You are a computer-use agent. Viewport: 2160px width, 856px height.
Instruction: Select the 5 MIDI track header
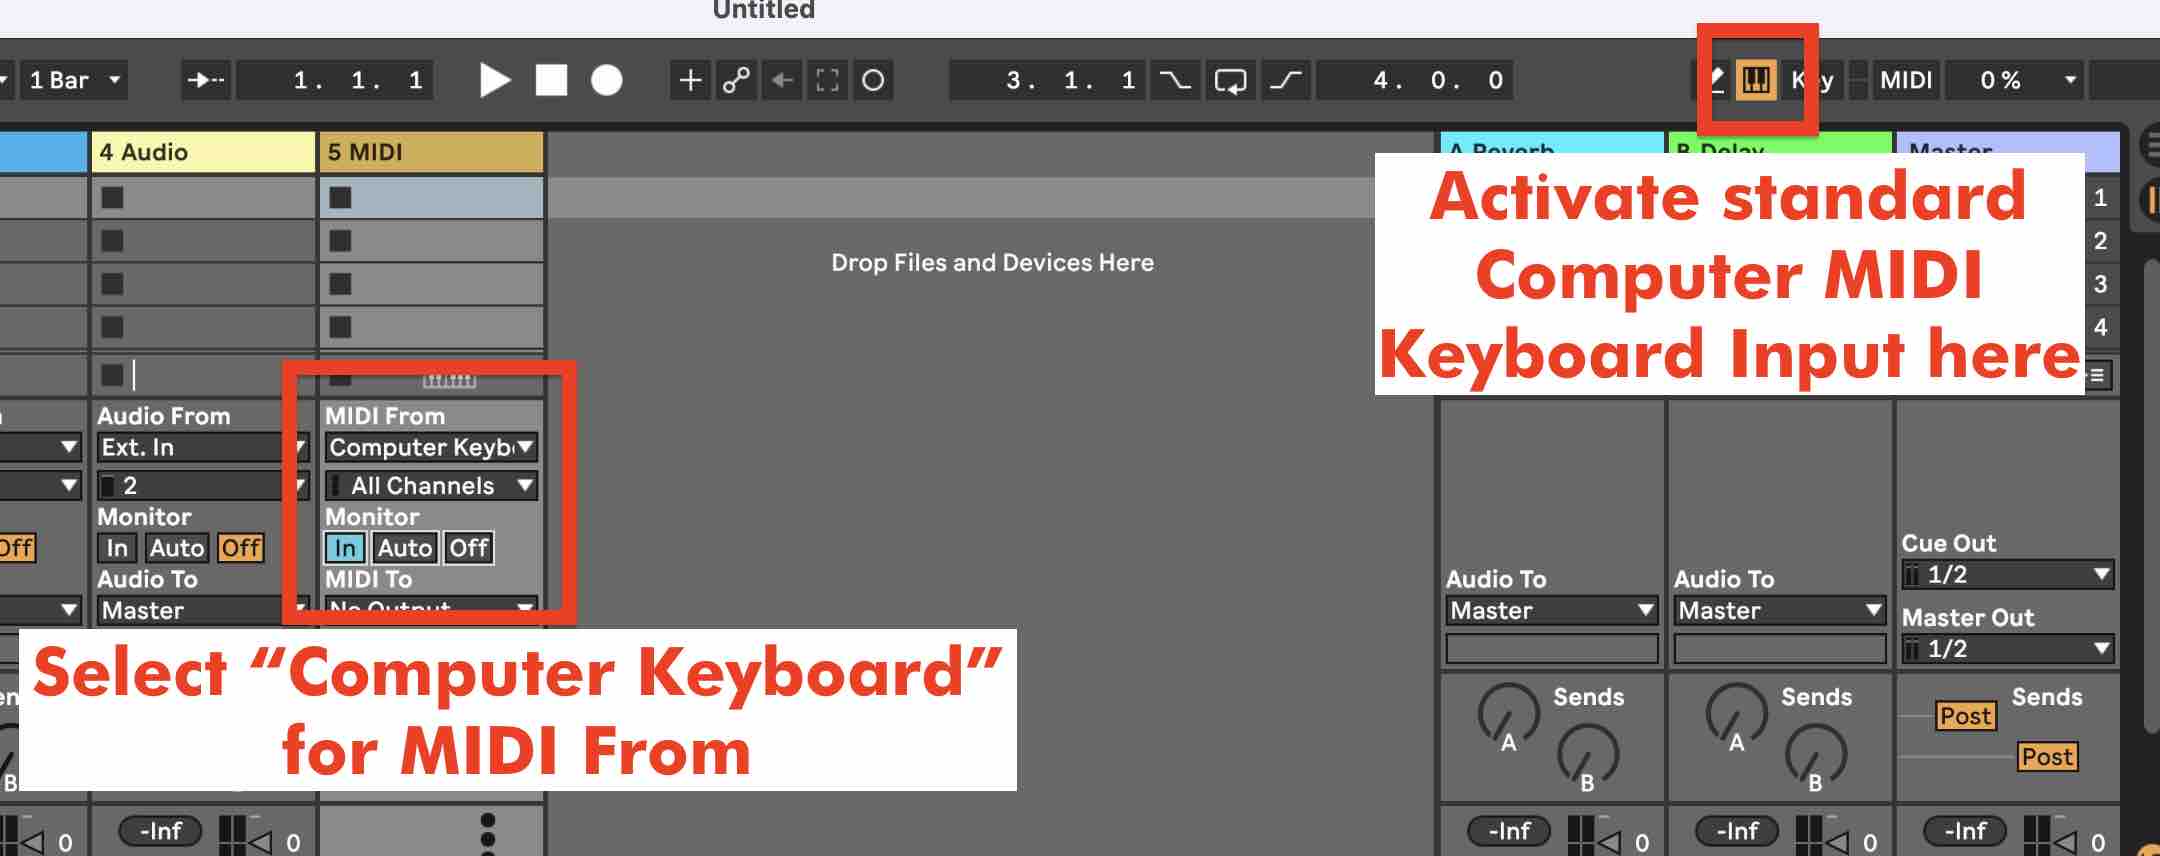click(x=431, y=152)
